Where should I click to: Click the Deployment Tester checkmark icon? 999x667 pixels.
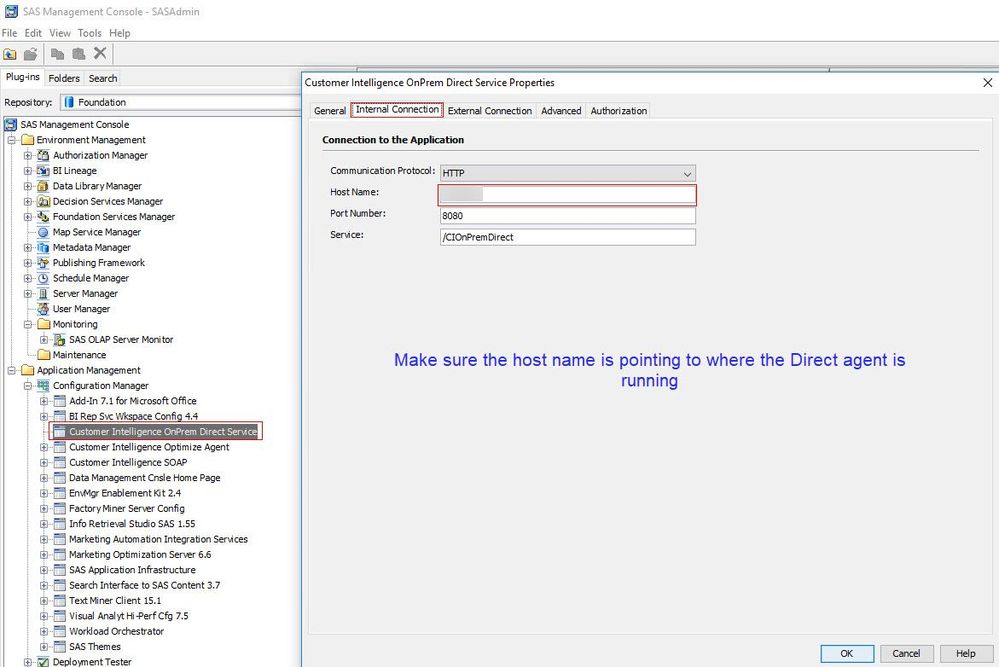tap(43, 662)
